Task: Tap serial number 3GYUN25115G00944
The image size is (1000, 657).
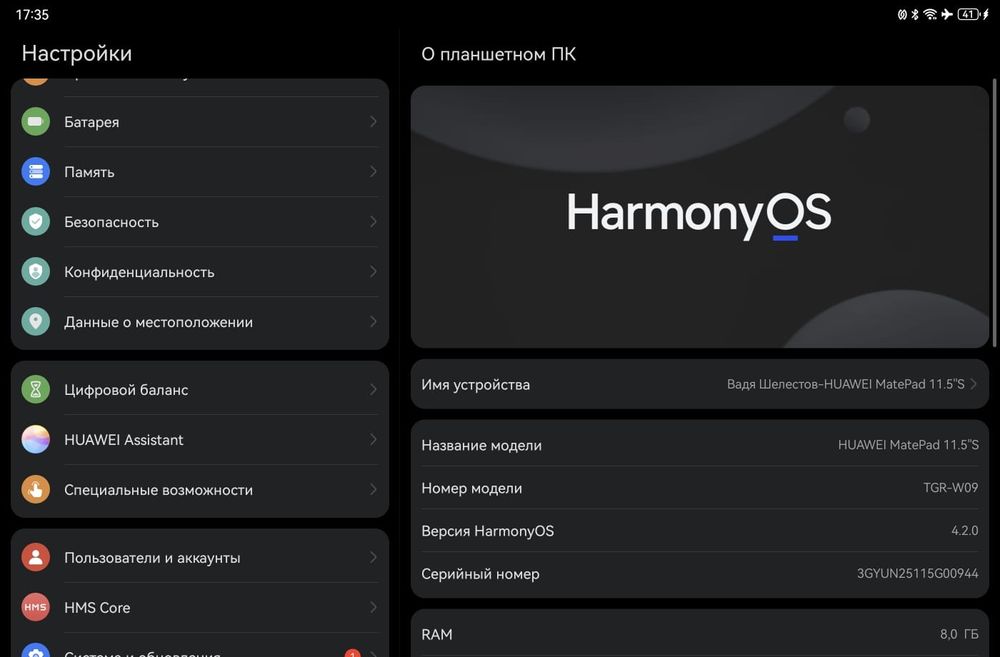Action: [x=917, y=573]
